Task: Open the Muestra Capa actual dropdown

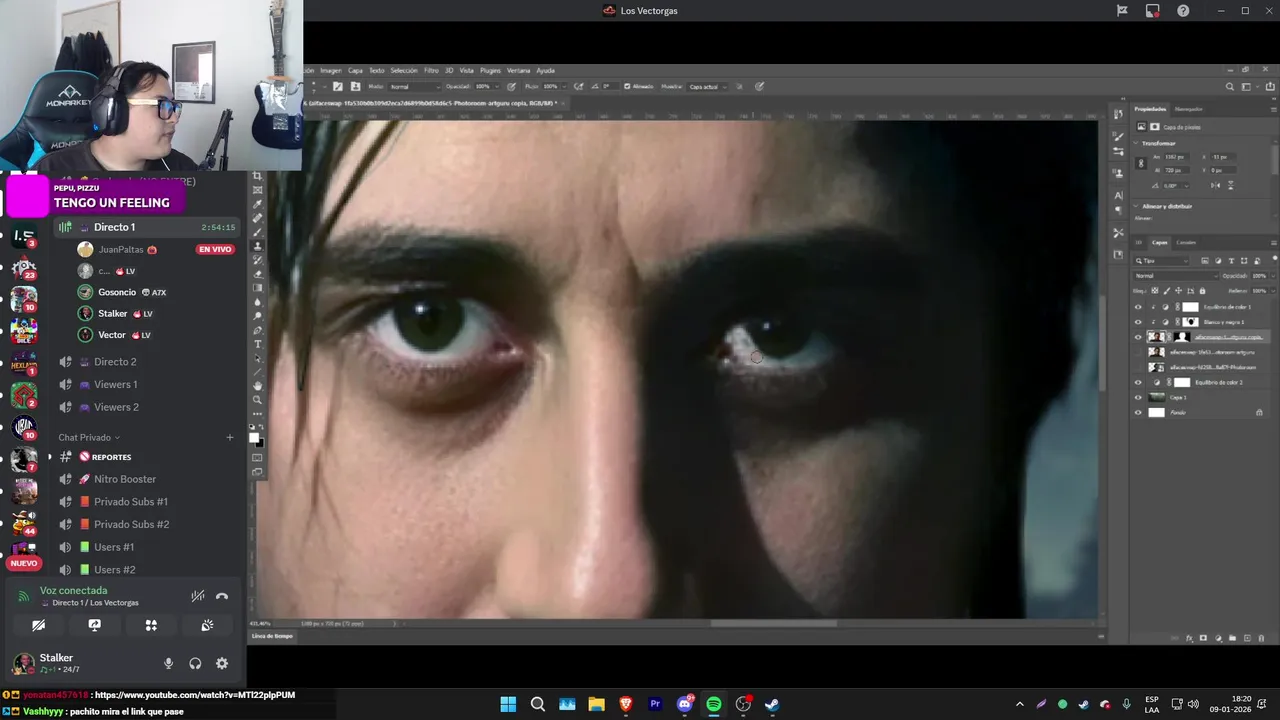Action: pos(708,86)
